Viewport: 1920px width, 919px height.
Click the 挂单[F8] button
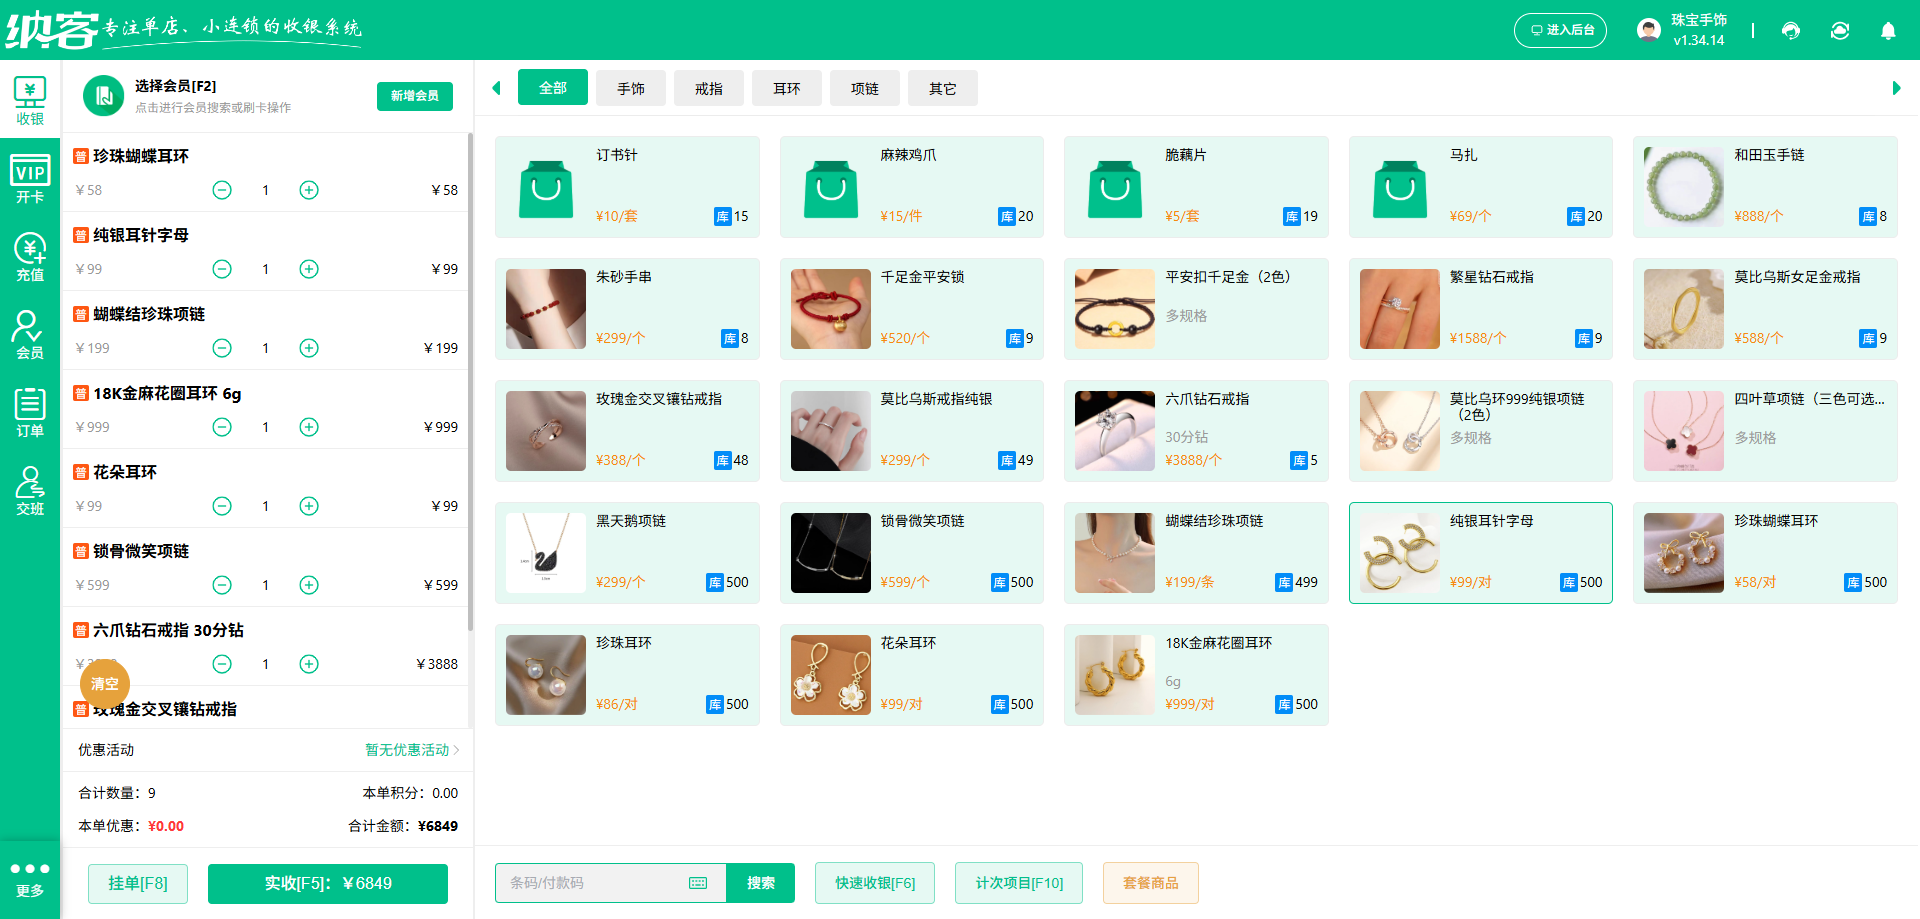[138, 883]
